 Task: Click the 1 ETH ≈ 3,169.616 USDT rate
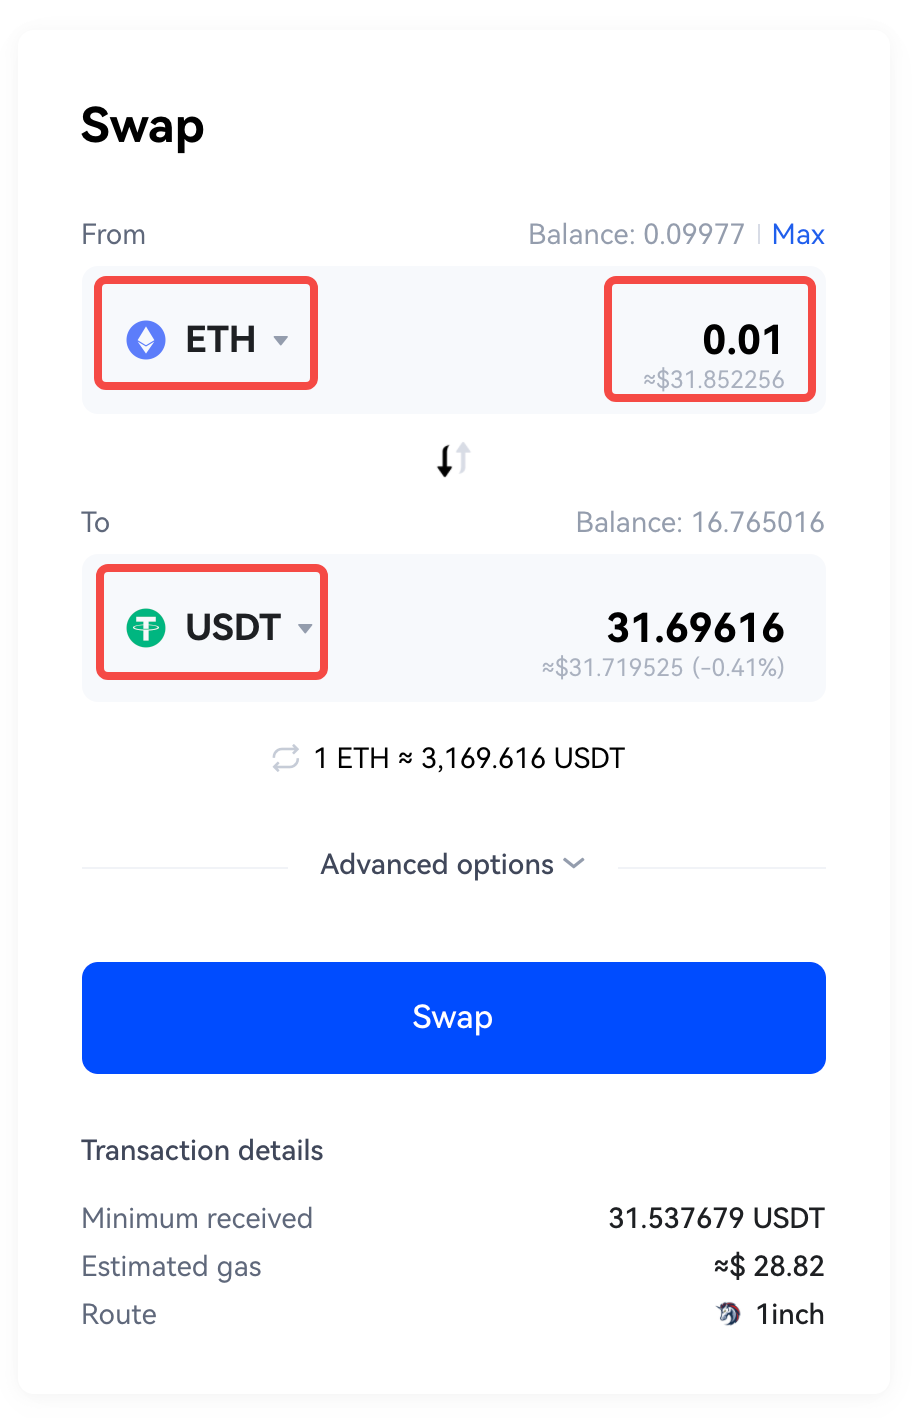point(469,758)
